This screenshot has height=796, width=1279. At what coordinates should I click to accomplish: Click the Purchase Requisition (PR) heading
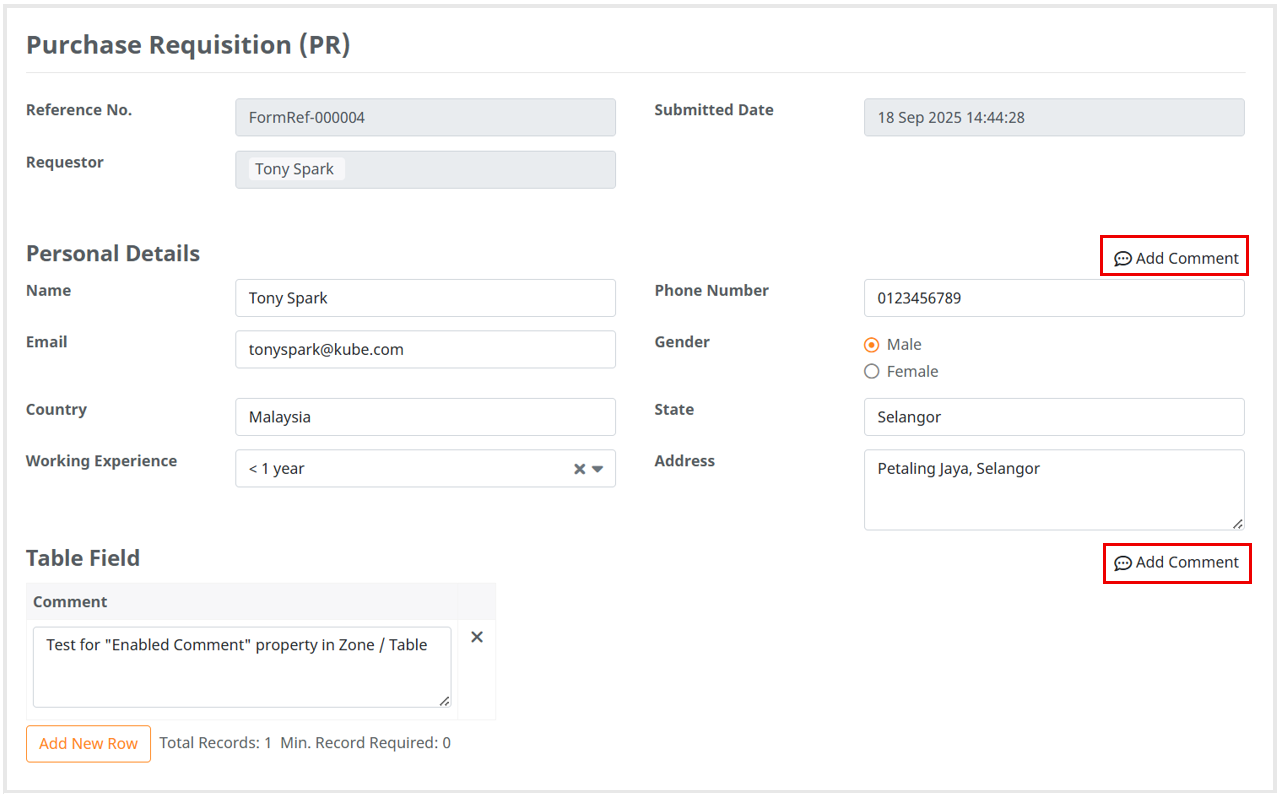point(188,45)
